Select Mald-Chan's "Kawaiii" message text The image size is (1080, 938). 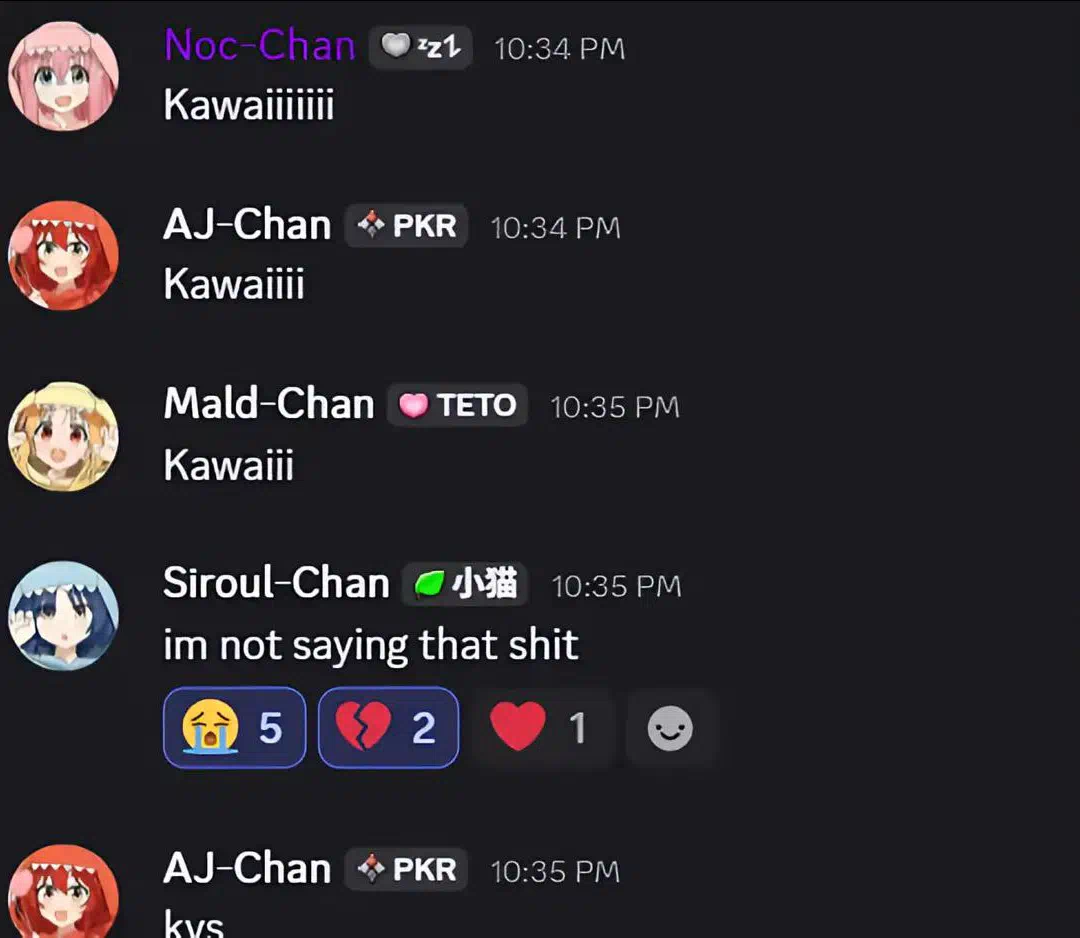tap(229, 465)
